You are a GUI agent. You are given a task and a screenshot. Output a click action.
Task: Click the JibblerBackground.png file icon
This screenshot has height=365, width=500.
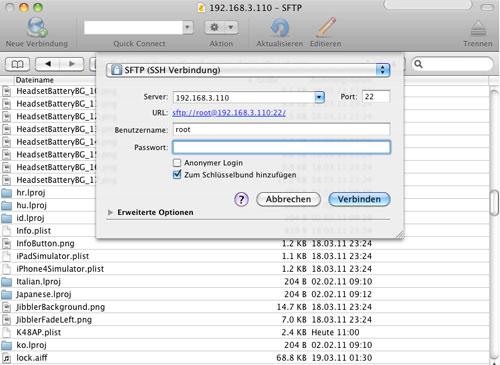6,307
